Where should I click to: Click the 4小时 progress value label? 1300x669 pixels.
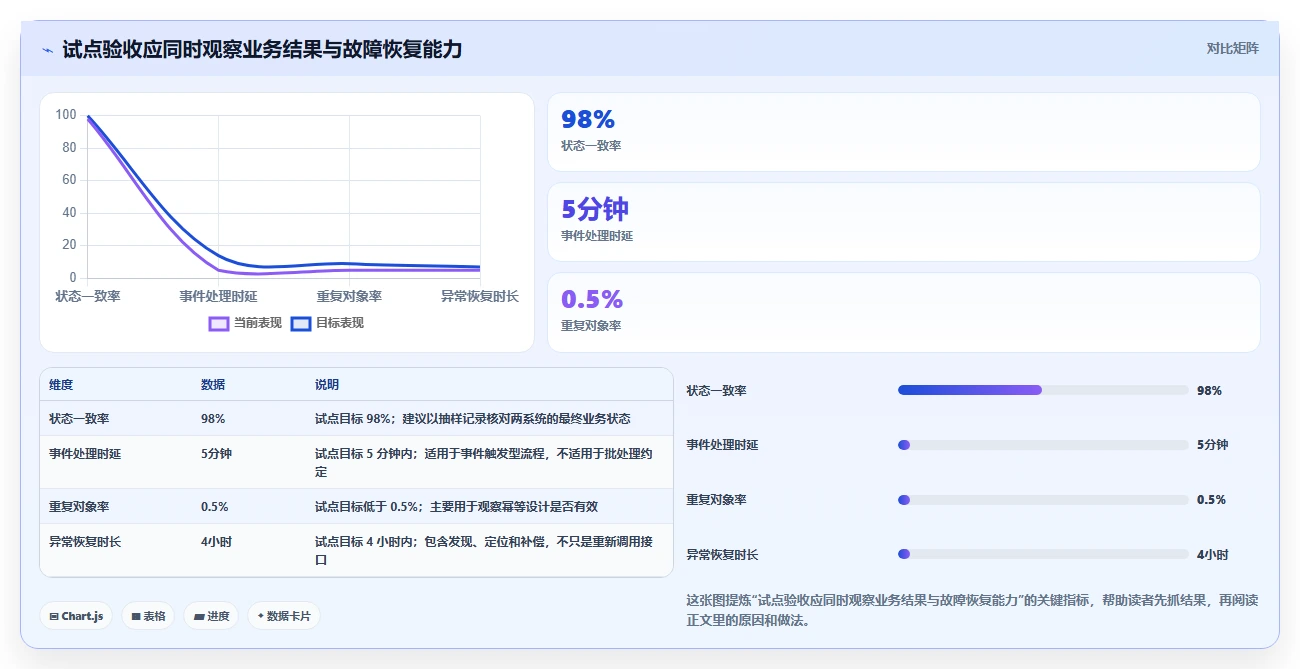tap(1212, 554)
